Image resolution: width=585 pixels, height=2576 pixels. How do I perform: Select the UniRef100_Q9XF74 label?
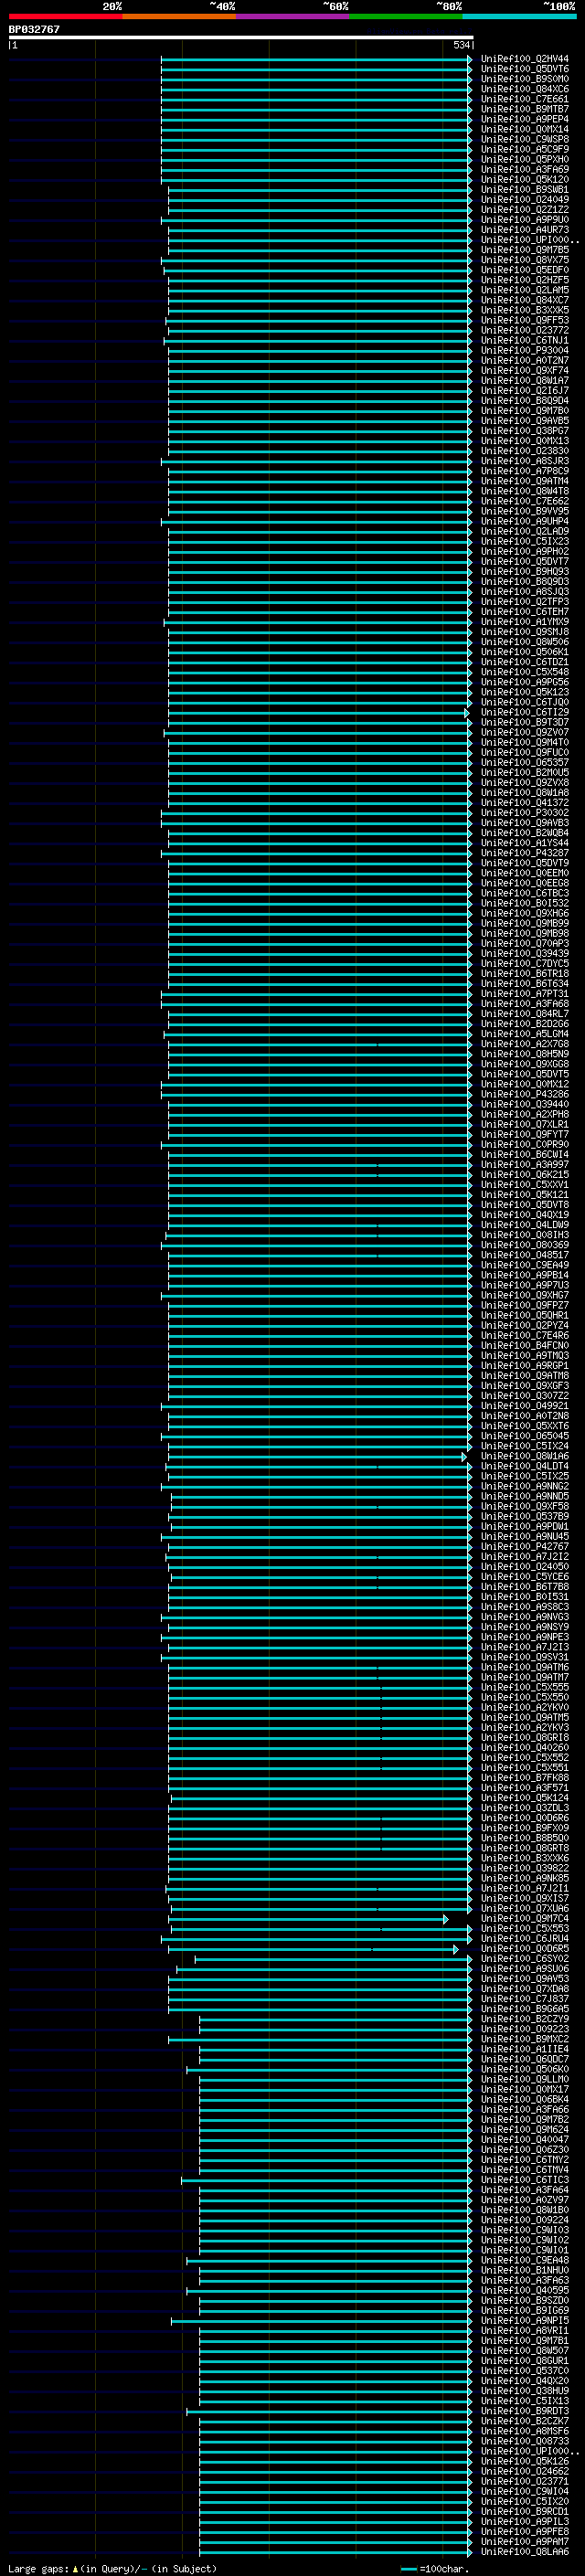(525, 370)
